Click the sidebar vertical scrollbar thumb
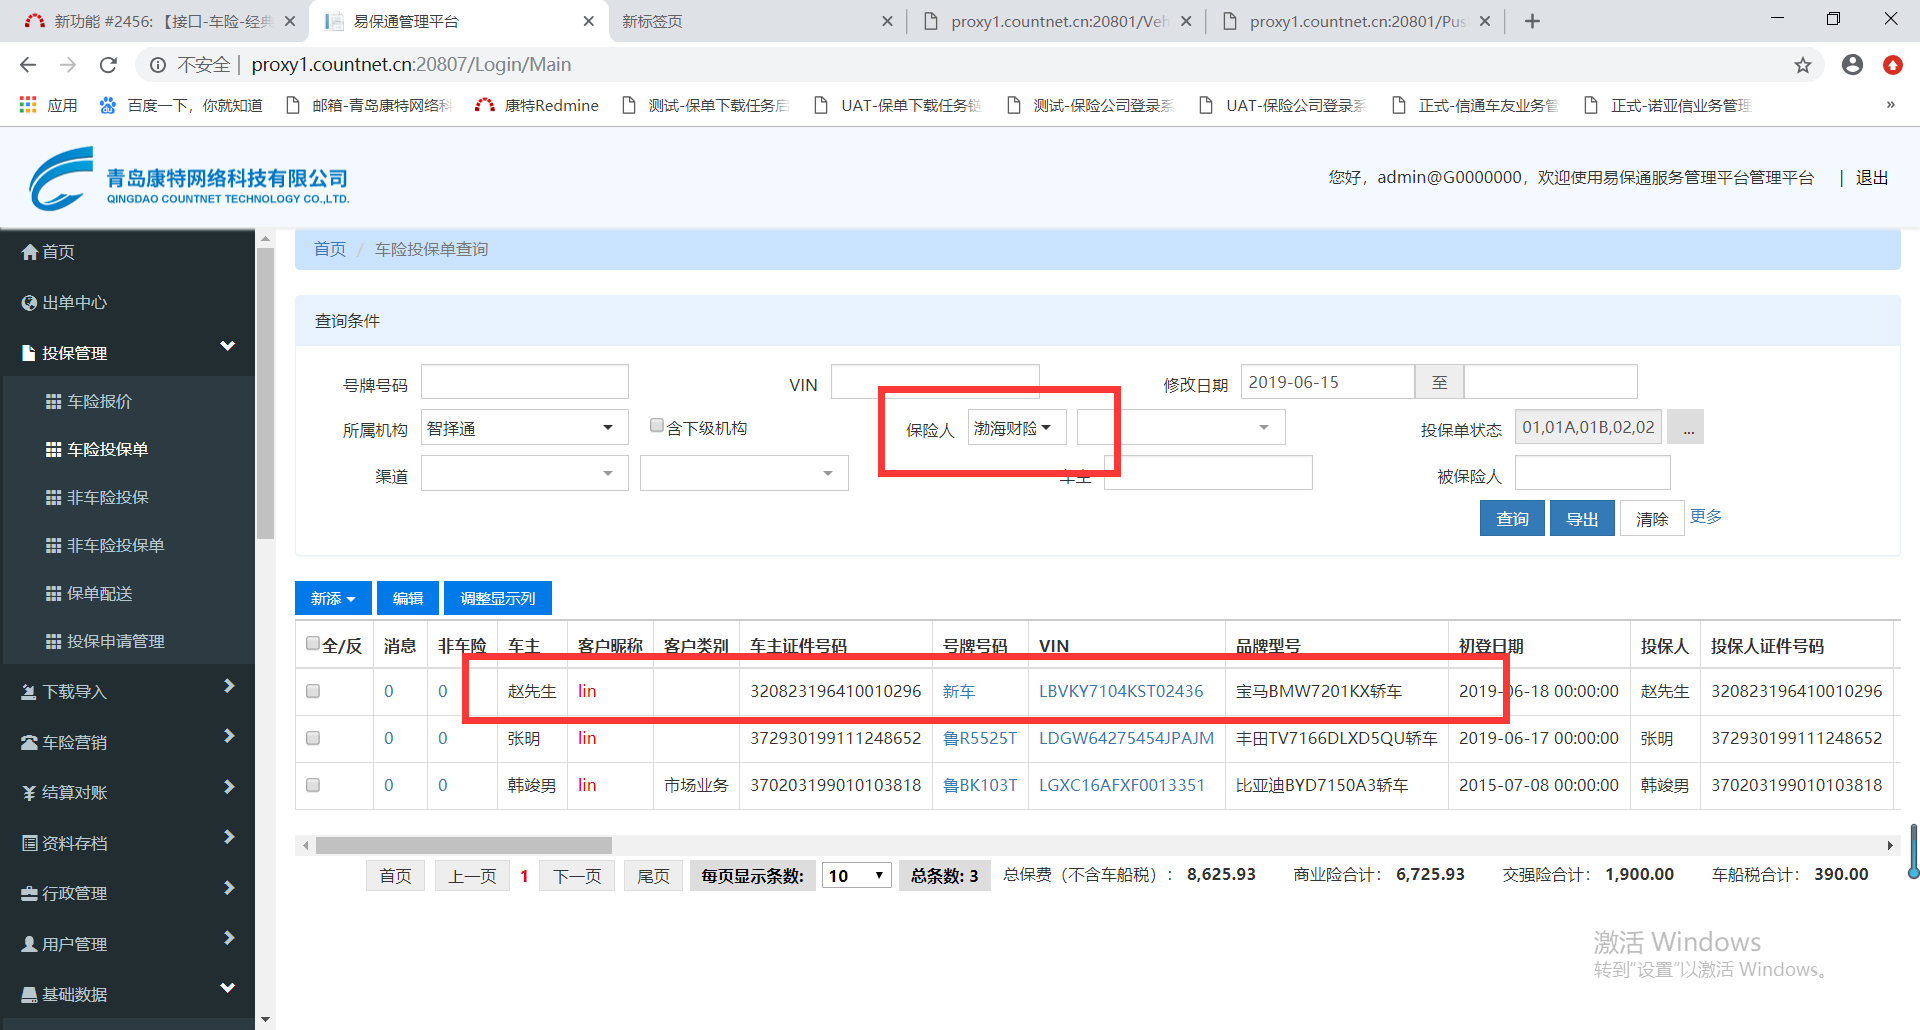Screen dimensions: 1920x1030 click(265, 393)
